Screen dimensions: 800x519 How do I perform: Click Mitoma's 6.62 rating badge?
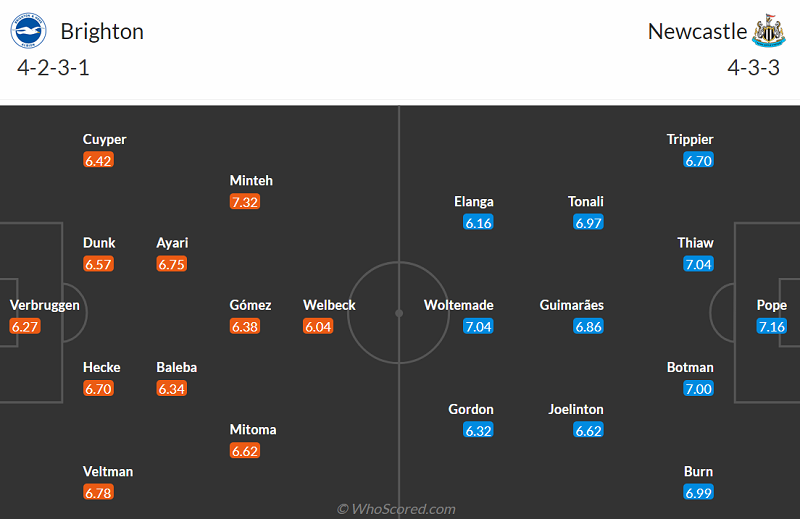246,451
